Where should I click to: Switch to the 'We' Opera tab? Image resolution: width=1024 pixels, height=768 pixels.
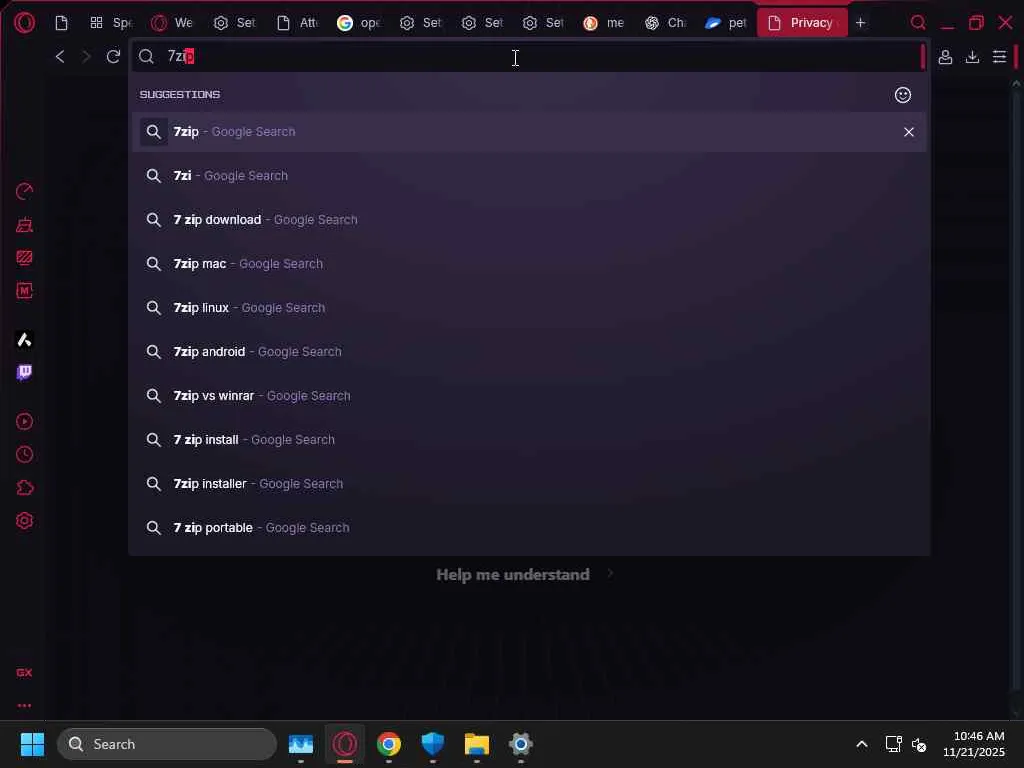[172, 23]
